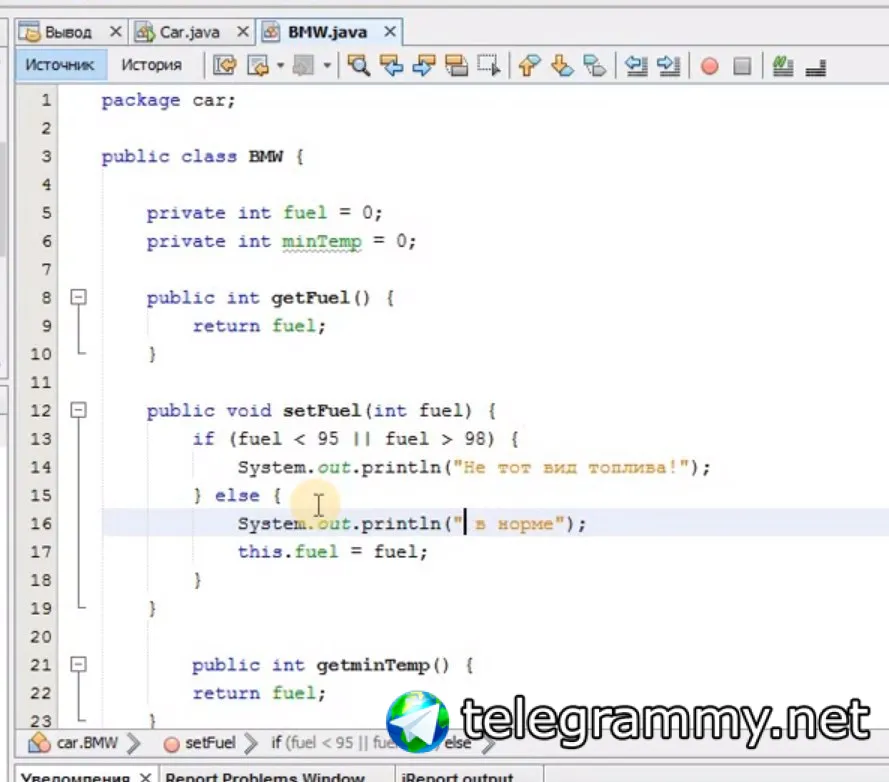Open the iReport output tab
Viewport: 889px width, 782px height.
pyautogui.click(x=457, y=776)
